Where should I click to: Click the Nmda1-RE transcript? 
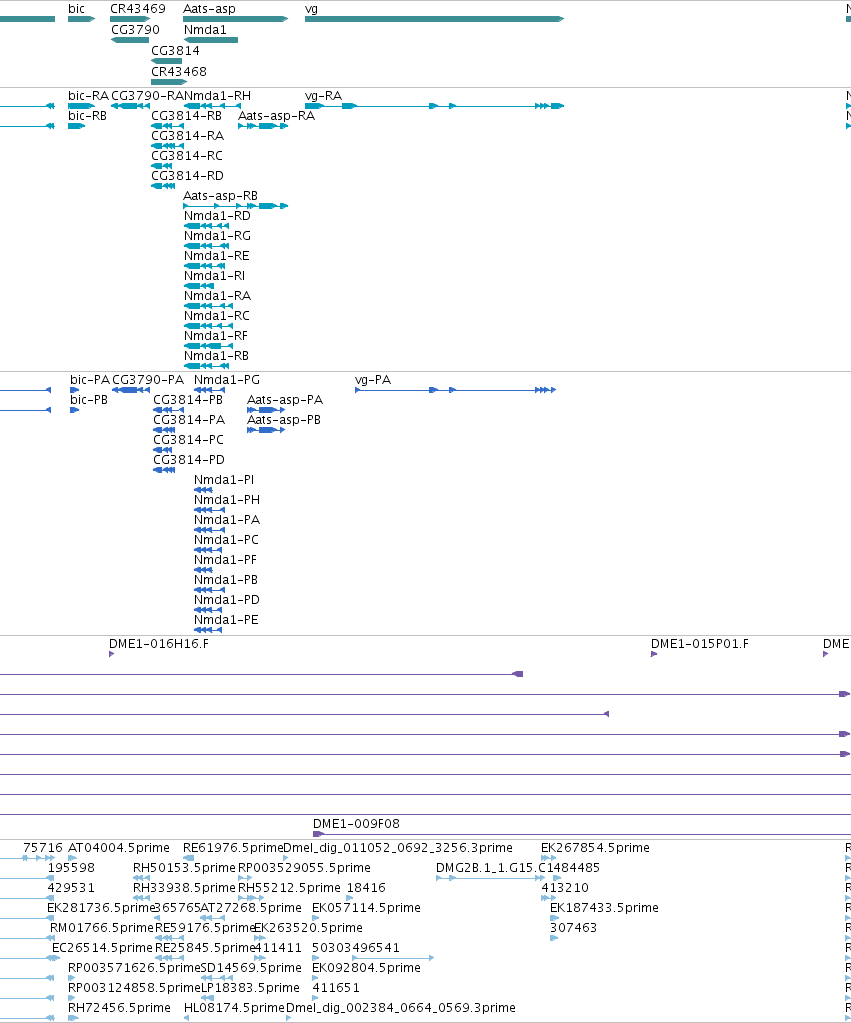tap(205, 266)
